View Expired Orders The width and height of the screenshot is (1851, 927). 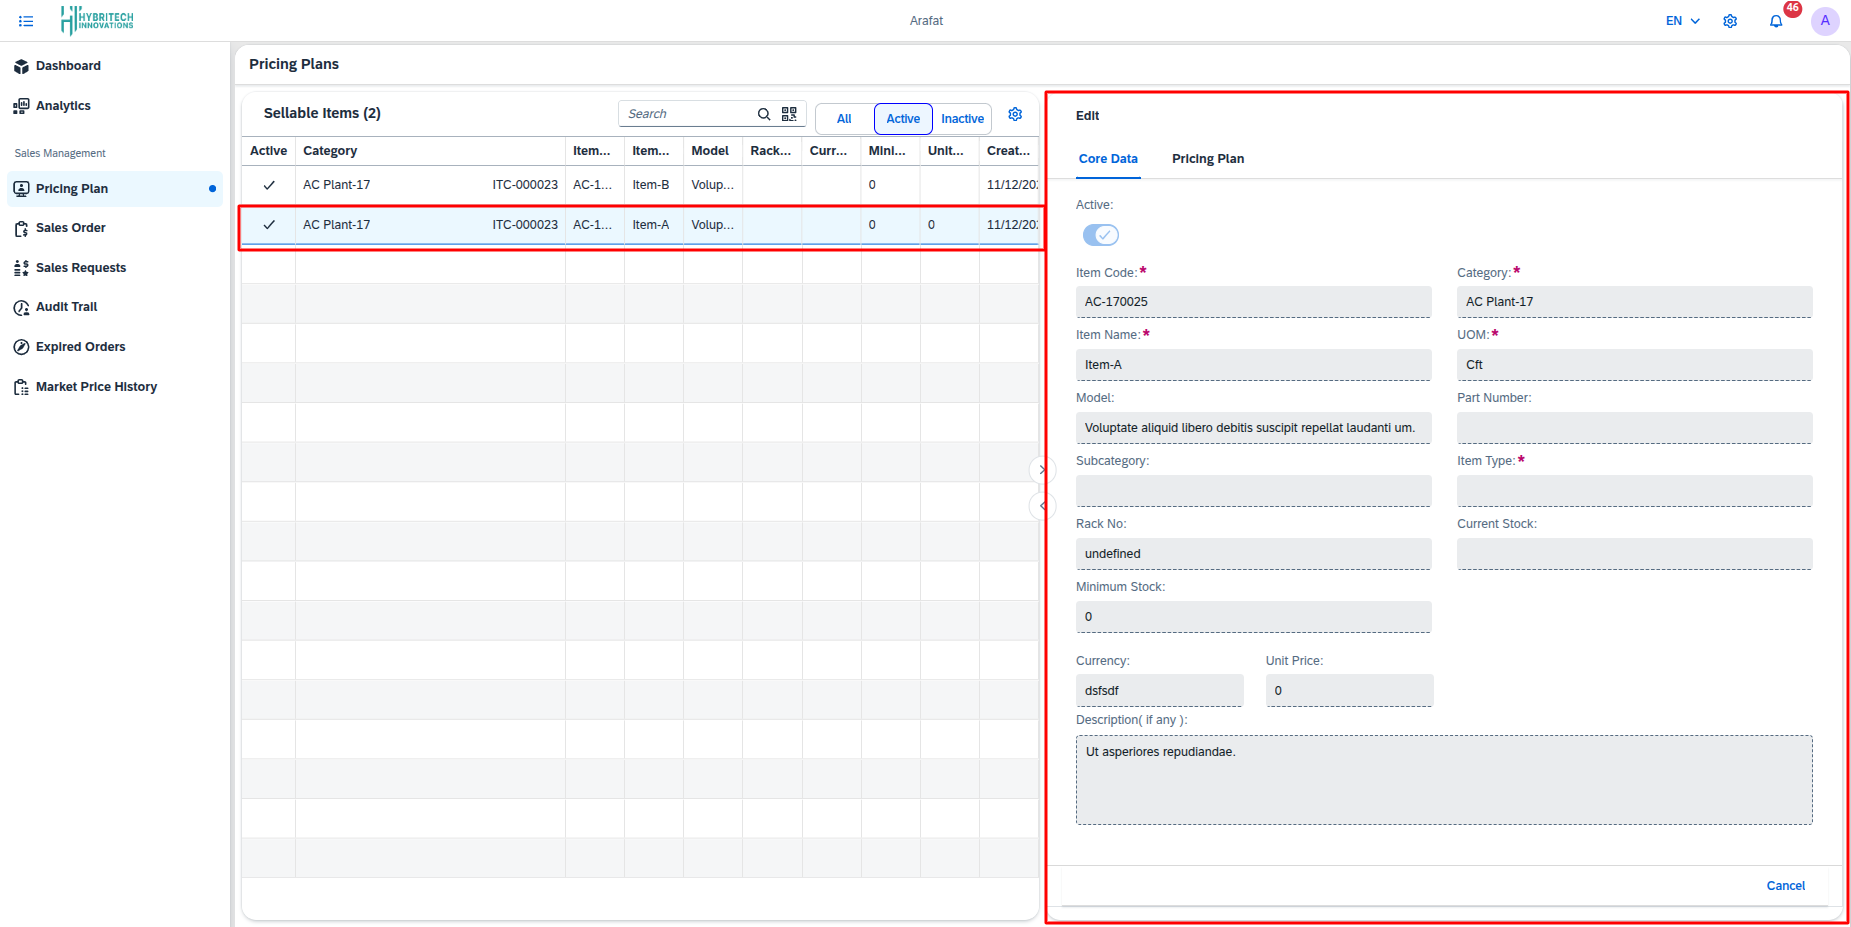[80, 346]
